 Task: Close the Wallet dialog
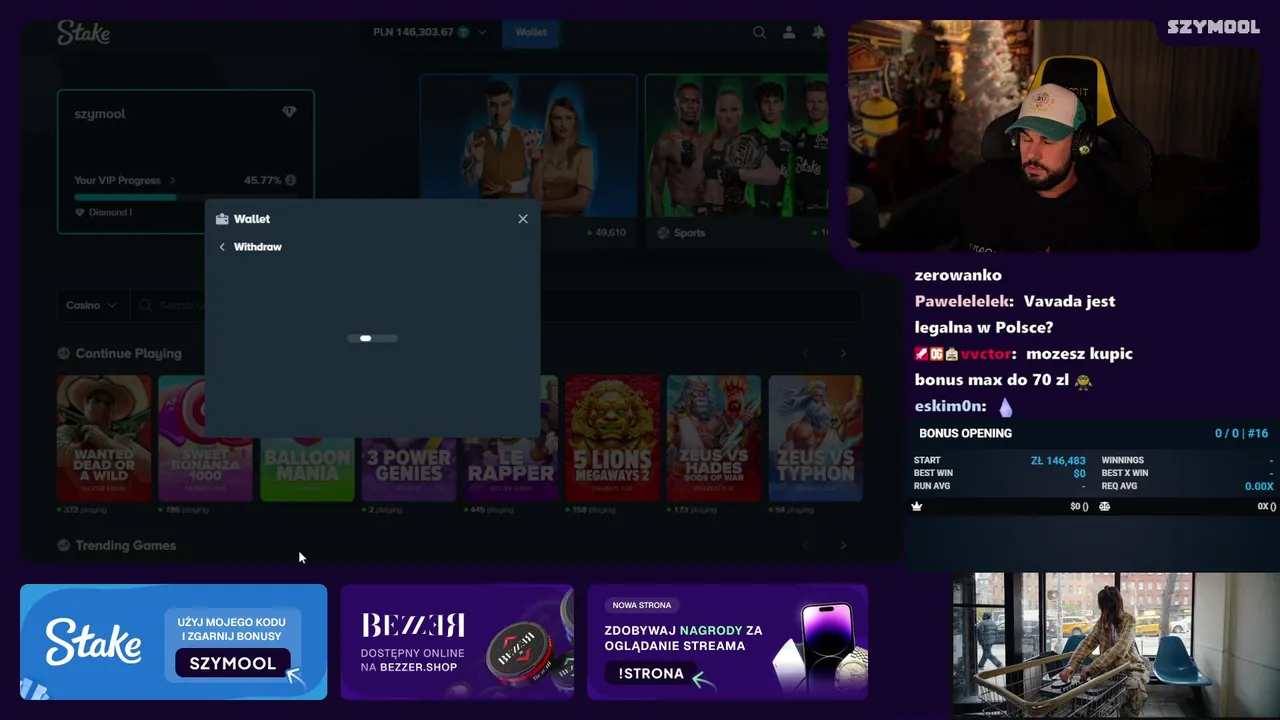pos(523,219)
